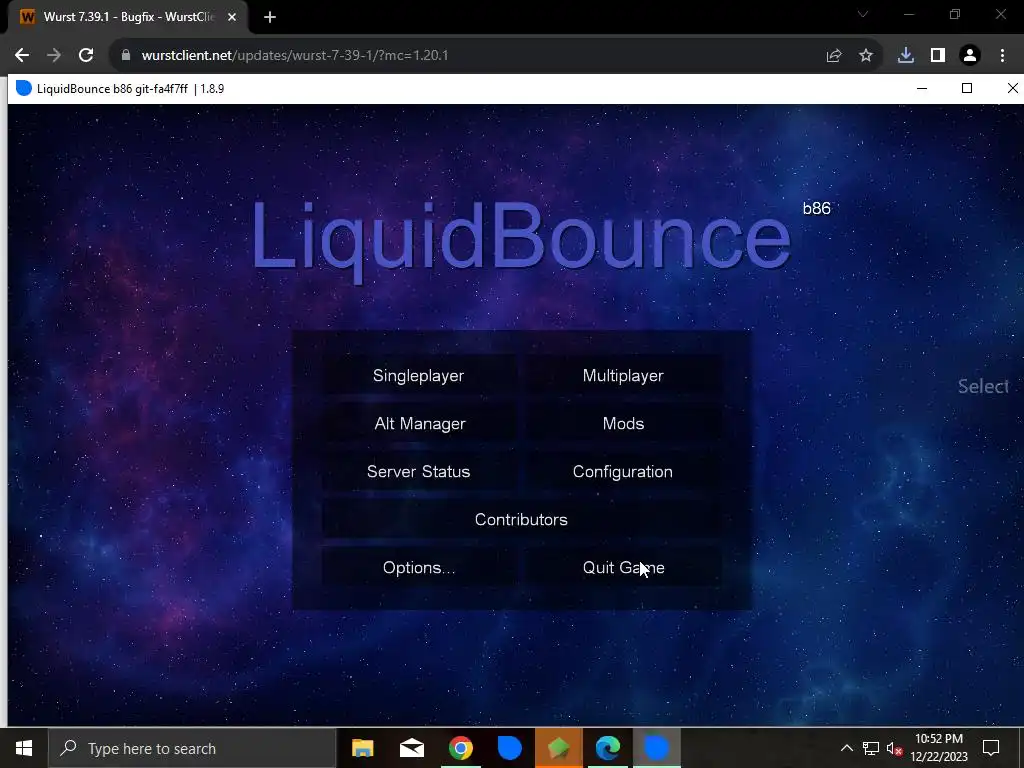Image resolution: width=1024 pixels, height=768 pixels.
Task: Share this page from Chrome toolbar
Action: [x=834, y=56]
